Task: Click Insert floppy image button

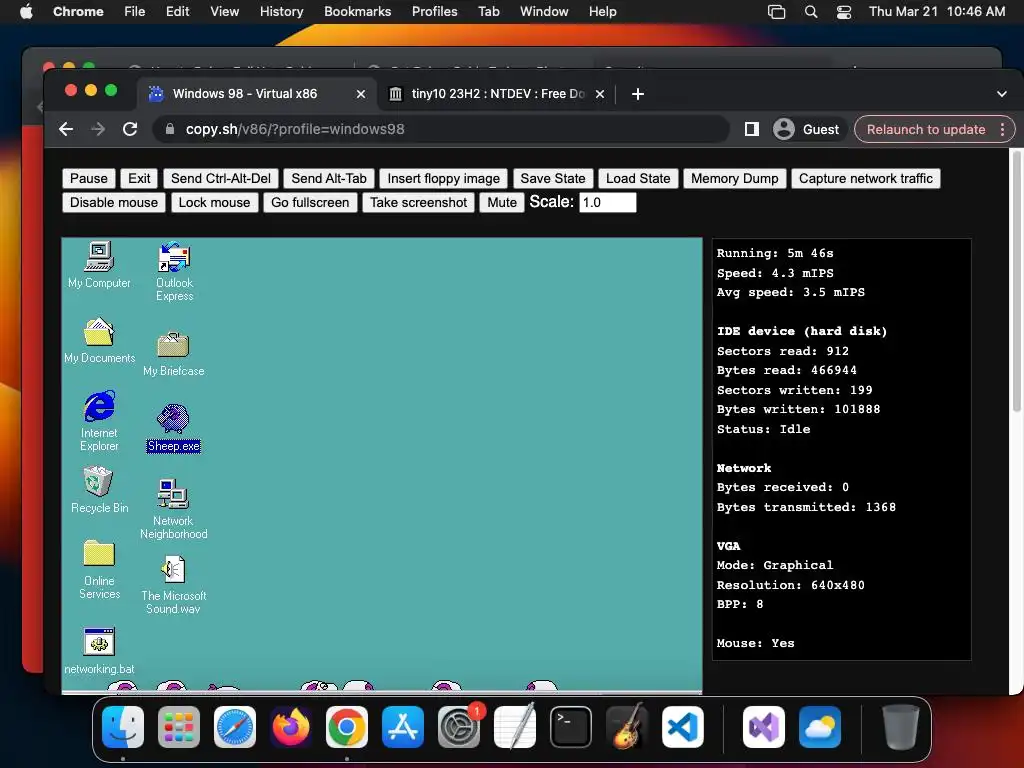Action: point(443,178)
